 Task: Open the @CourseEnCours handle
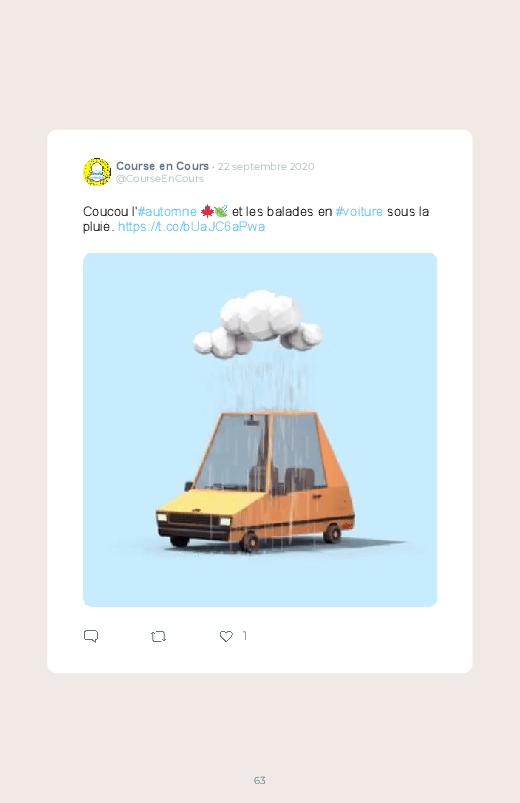point(160,179)
